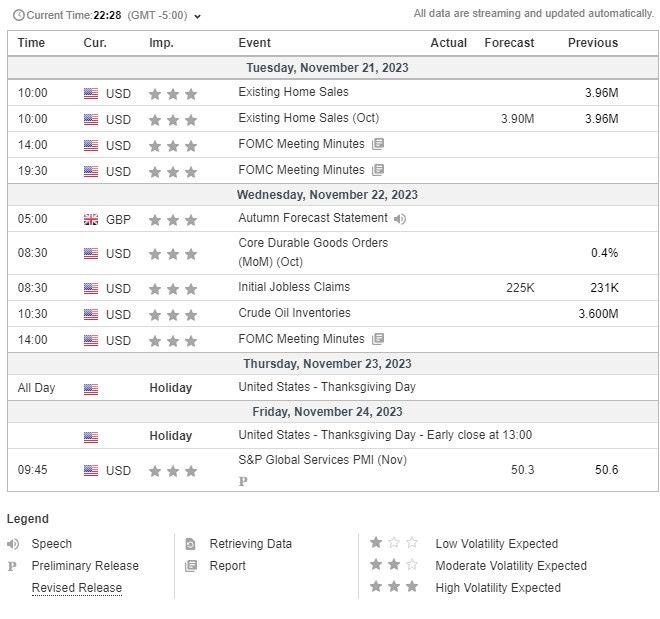660x619 pixels.
Task: Open the Initial Jobless Claims event
Action: [294, 287]
